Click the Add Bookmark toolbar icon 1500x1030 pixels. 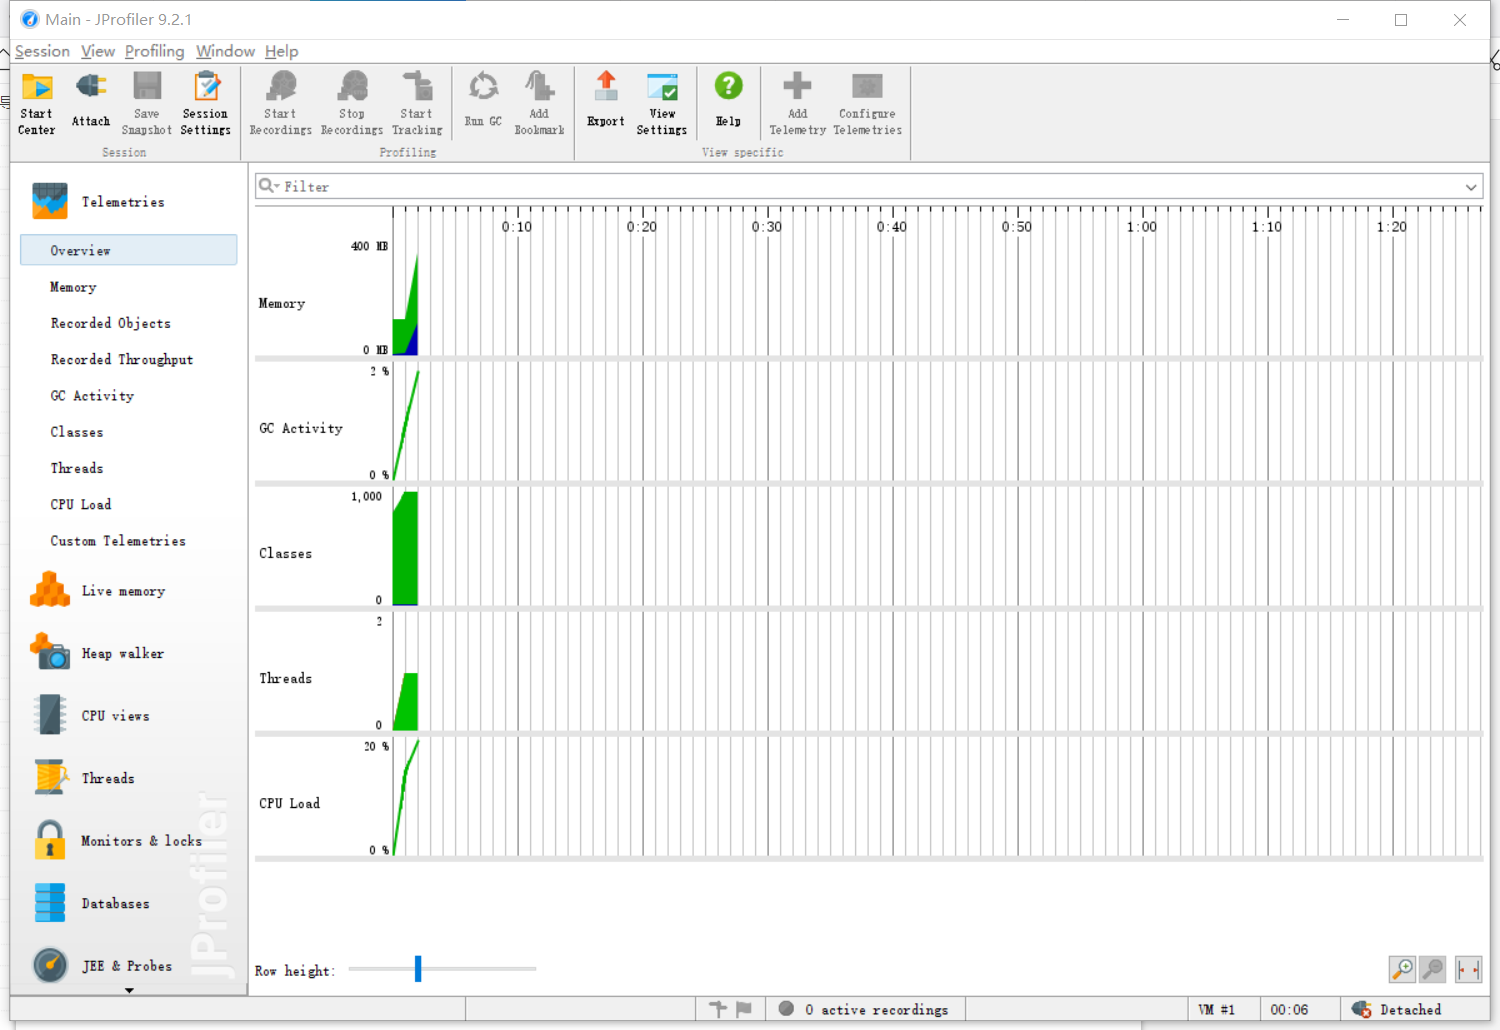[540, 103]
